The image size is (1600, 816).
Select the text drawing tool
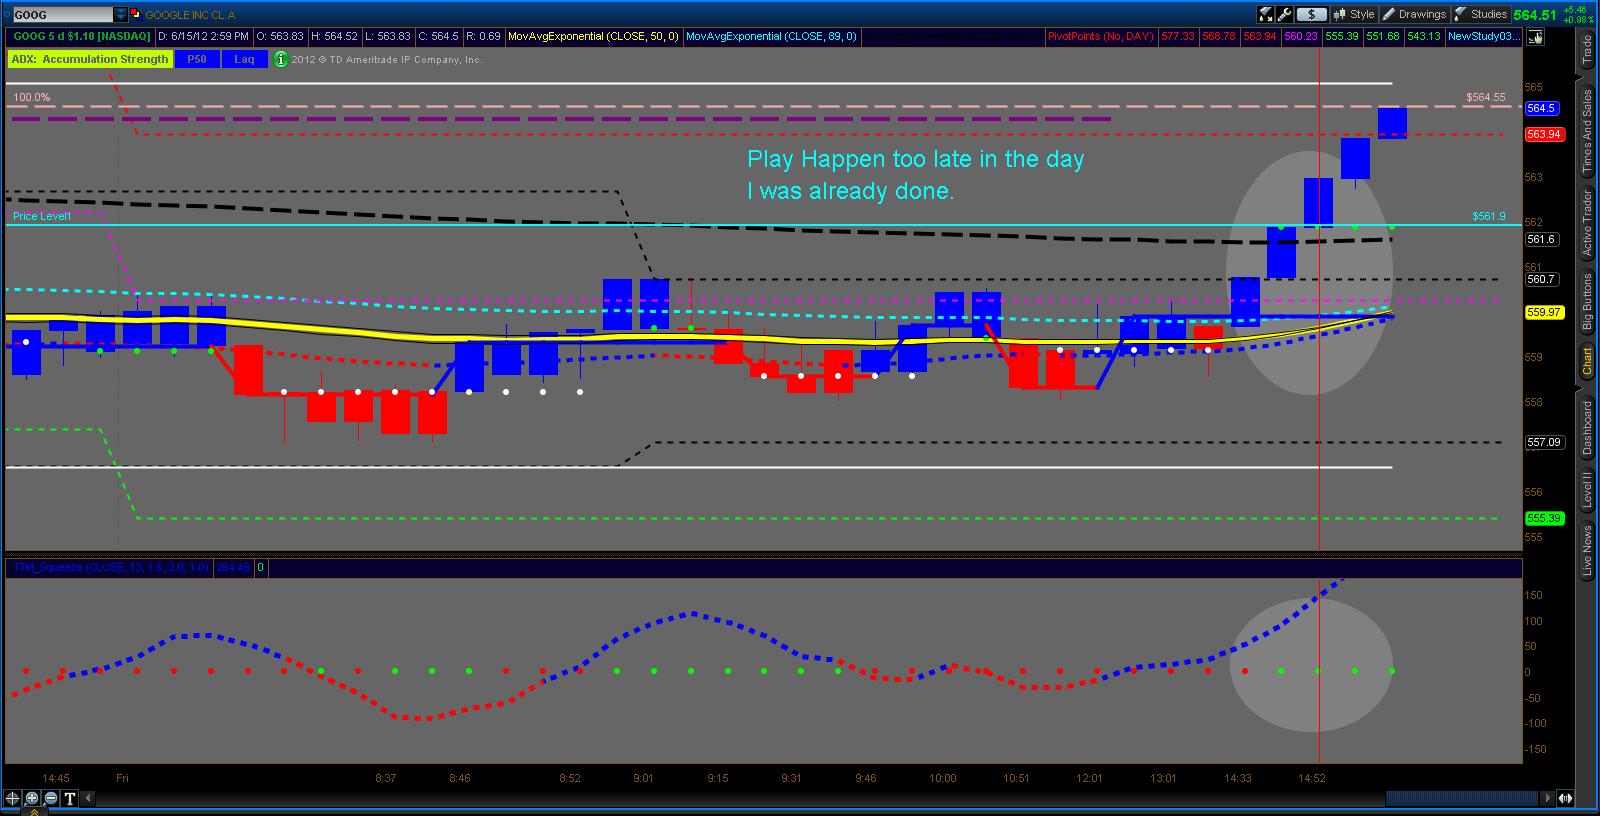(x=70, y=798)
